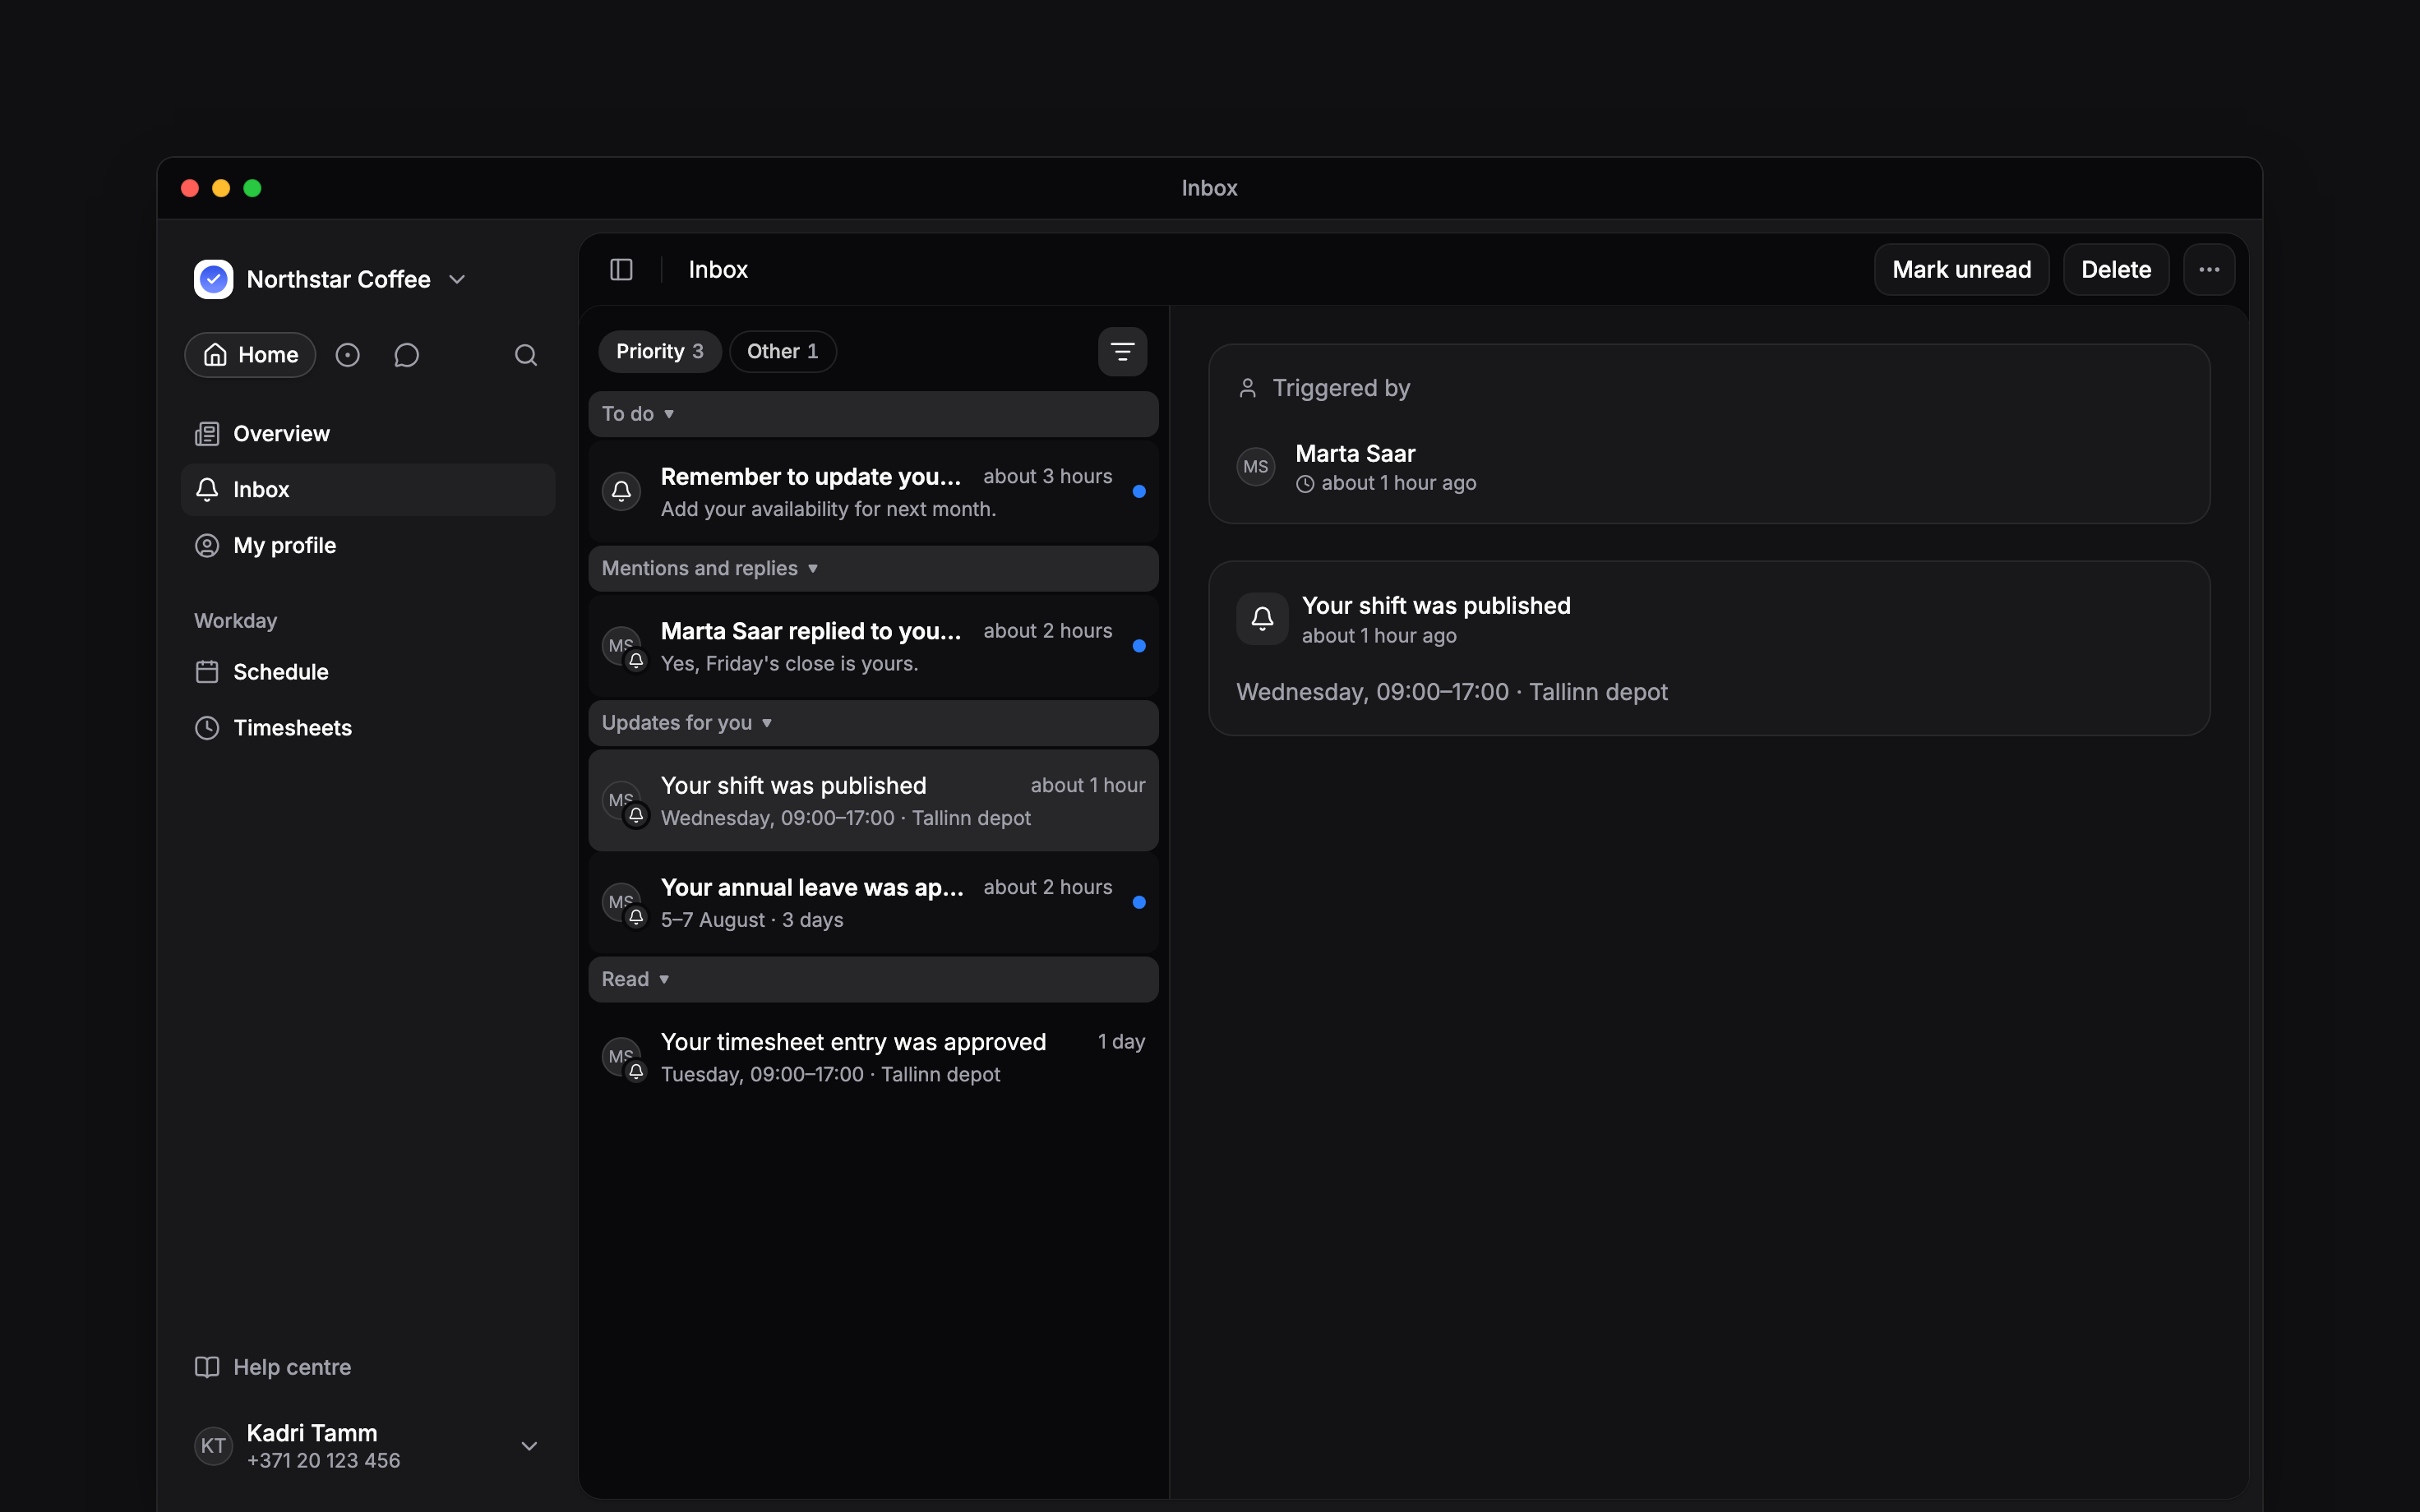Collapse the Mentions and replies section

(x=873, y=569)
